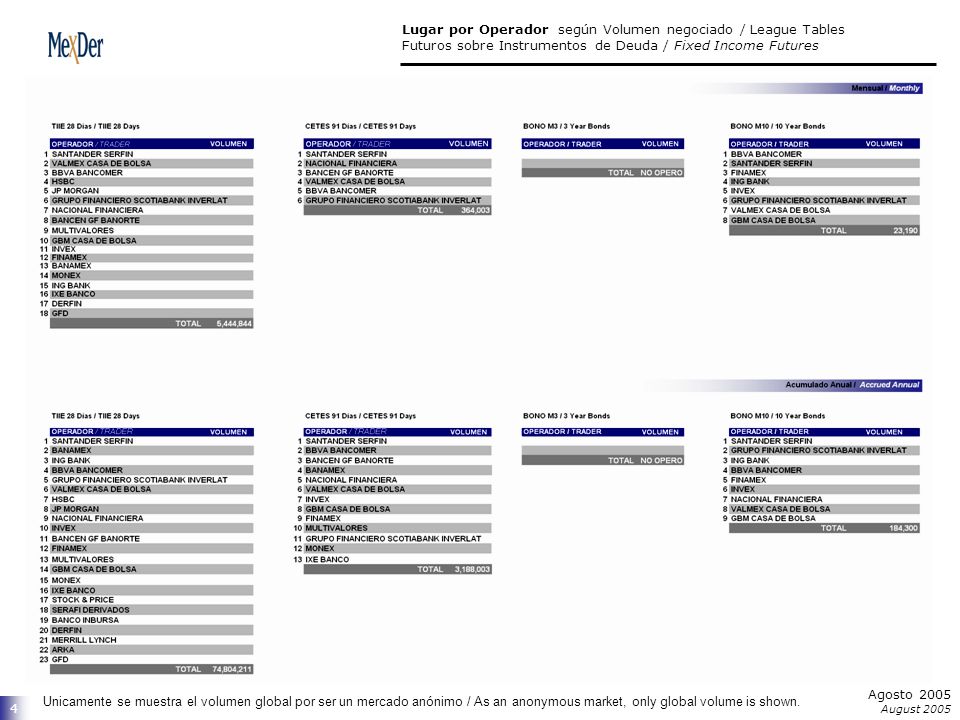The width and height of the screenshot is (960, 720).
Task: Click 'IXE BANCO' in annual CETES 91 table
Action: coord(327,560)
